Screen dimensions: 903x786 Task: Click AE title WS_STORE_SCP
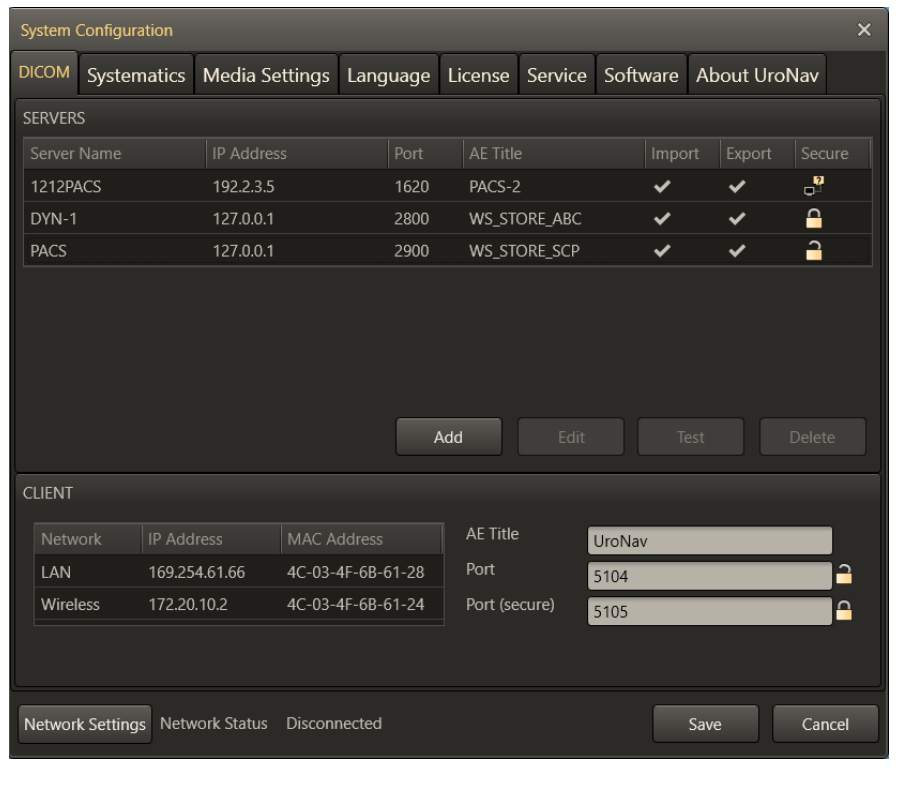525,251
